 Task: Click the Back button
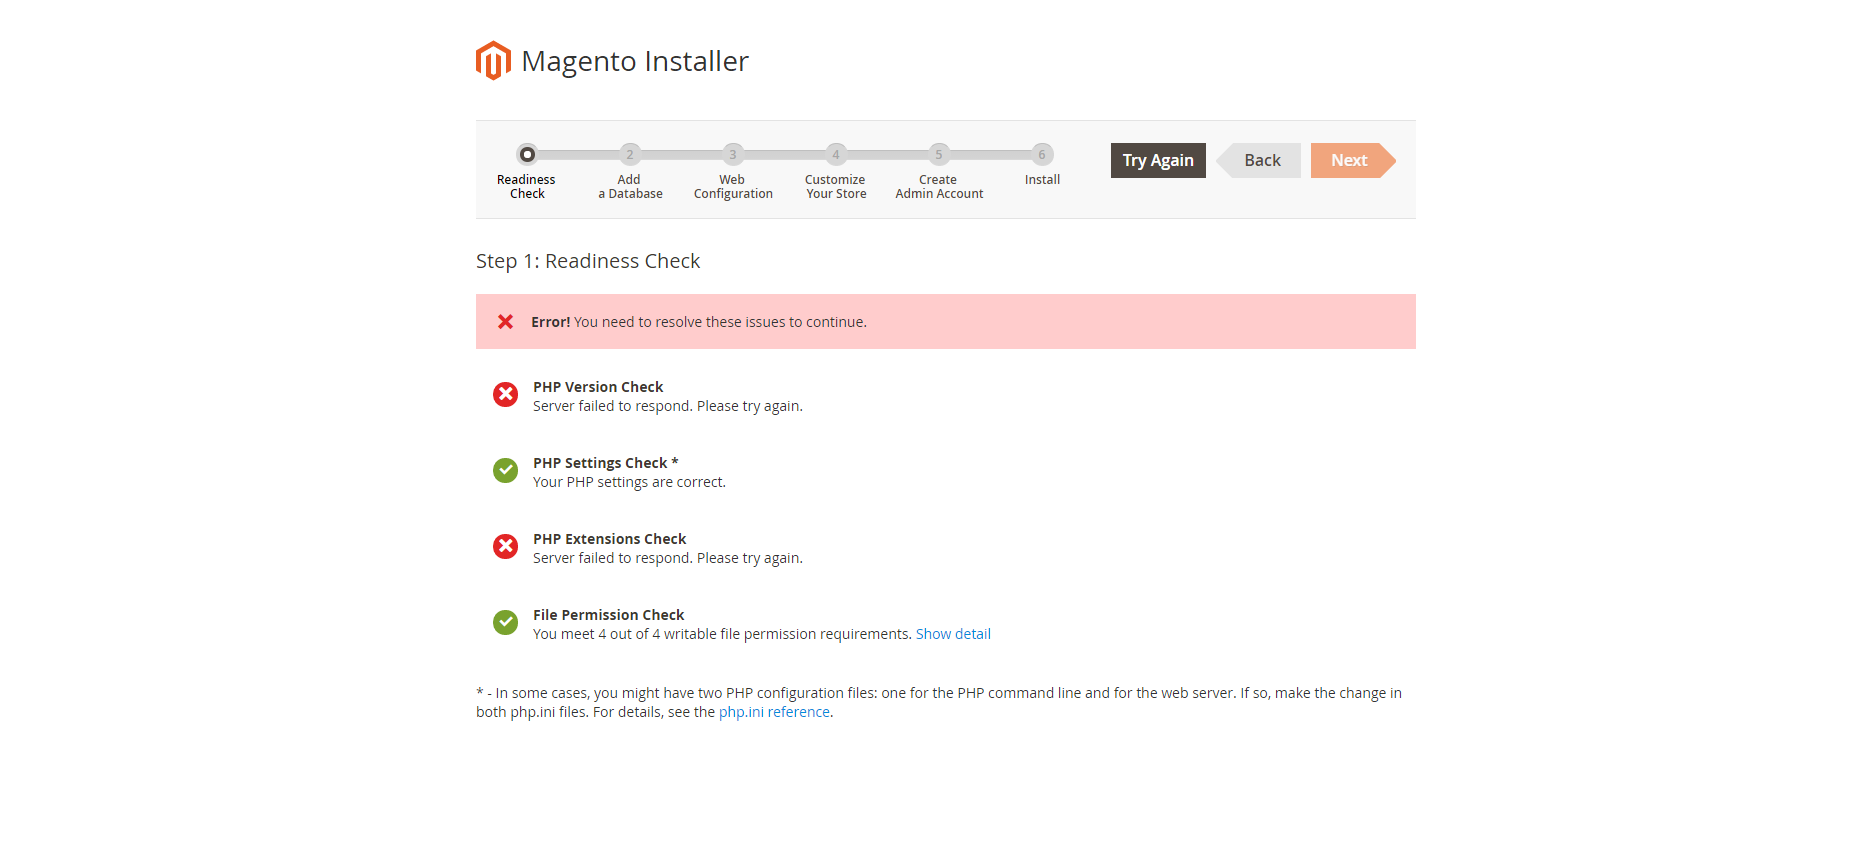click(1259, 161)
